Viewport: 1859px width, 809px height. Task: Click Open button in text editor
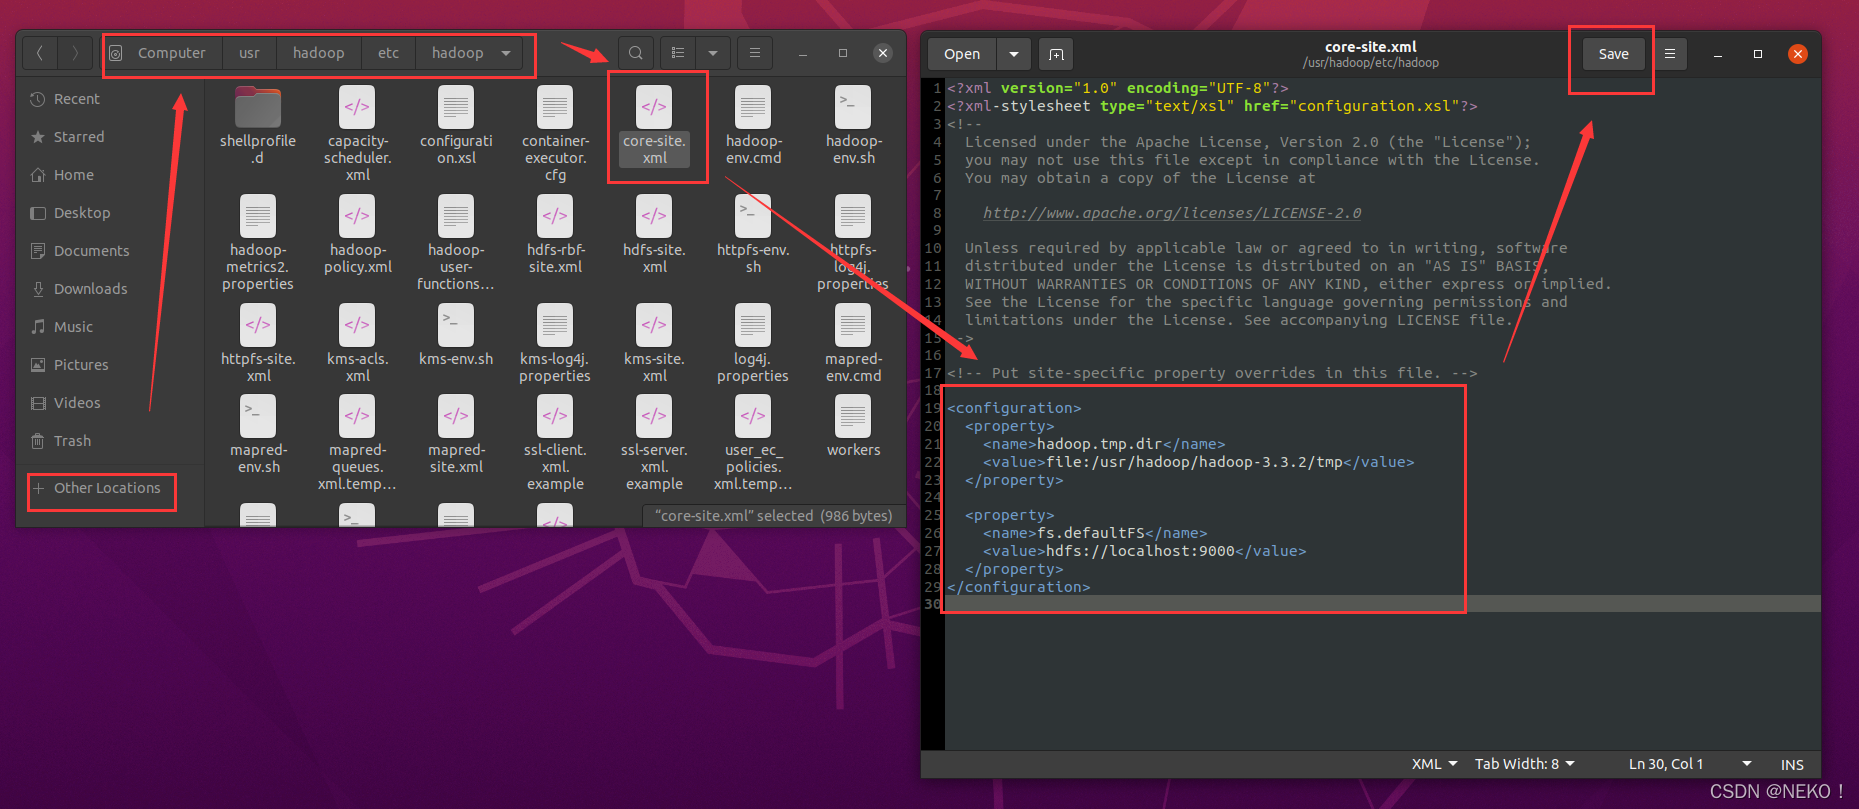coord(962,54)
